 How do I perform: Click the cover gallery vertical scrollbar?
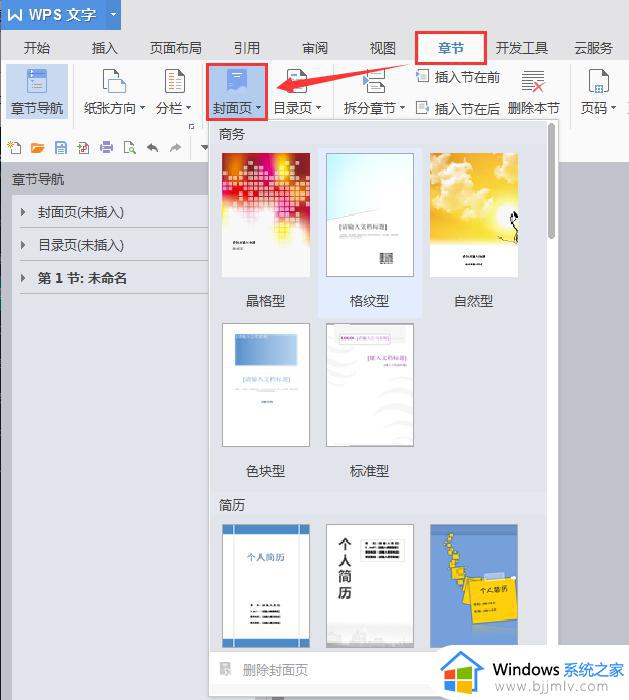(552, 181)
